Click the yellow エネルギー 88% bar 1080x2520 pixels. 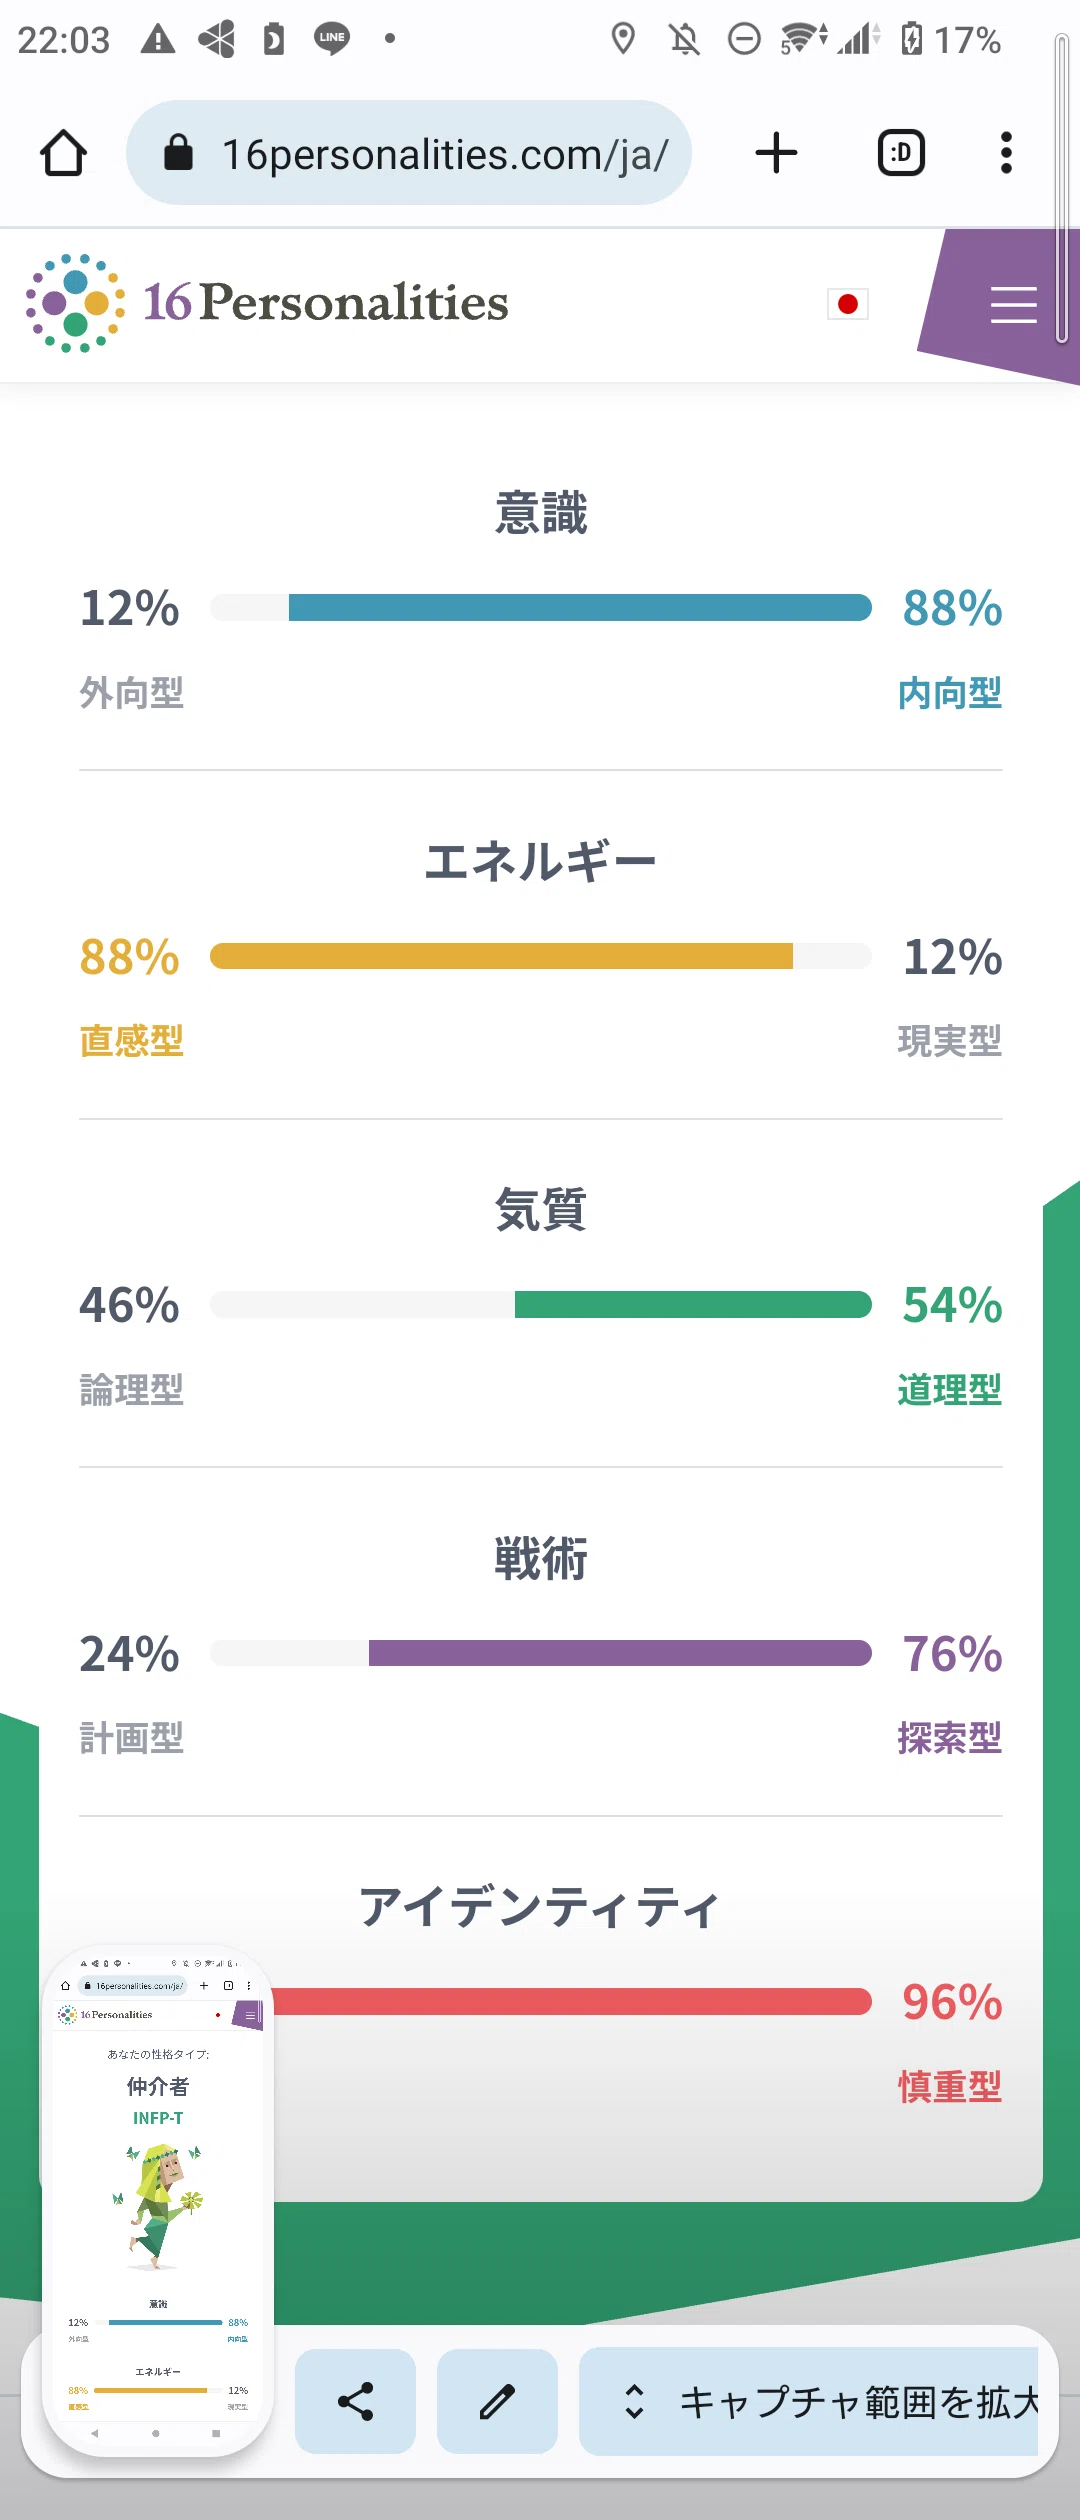(x=501, y=956)
